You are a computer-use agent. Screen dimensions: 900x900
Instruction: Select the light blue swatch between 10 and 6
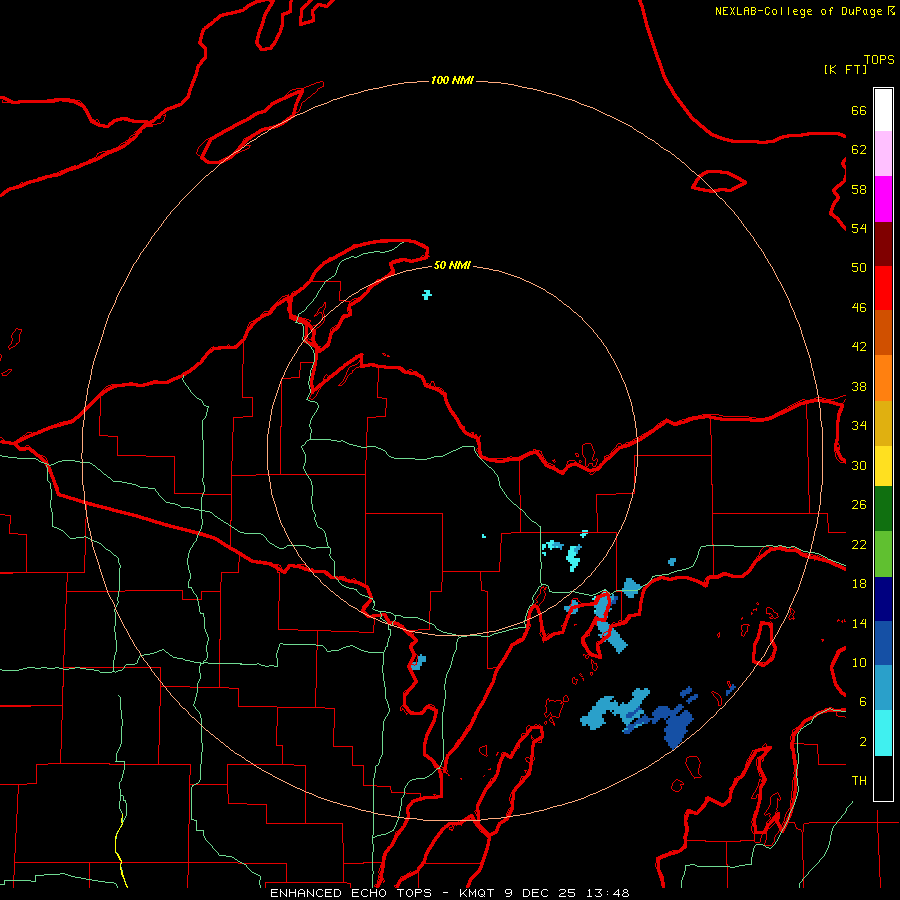tap(883, 688)
